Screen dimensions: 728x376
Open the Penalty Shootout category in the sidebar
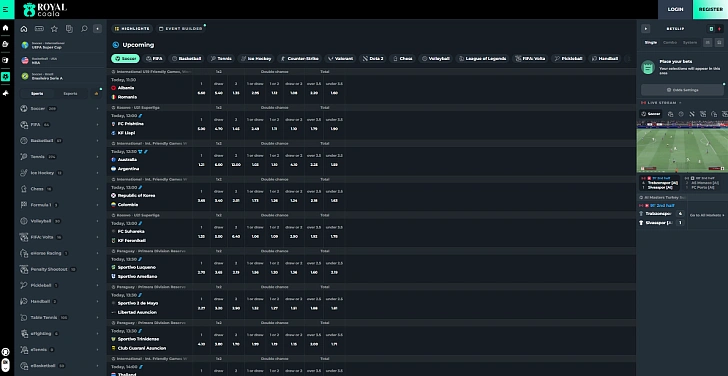pyautogui.click(x=60, y=269)
